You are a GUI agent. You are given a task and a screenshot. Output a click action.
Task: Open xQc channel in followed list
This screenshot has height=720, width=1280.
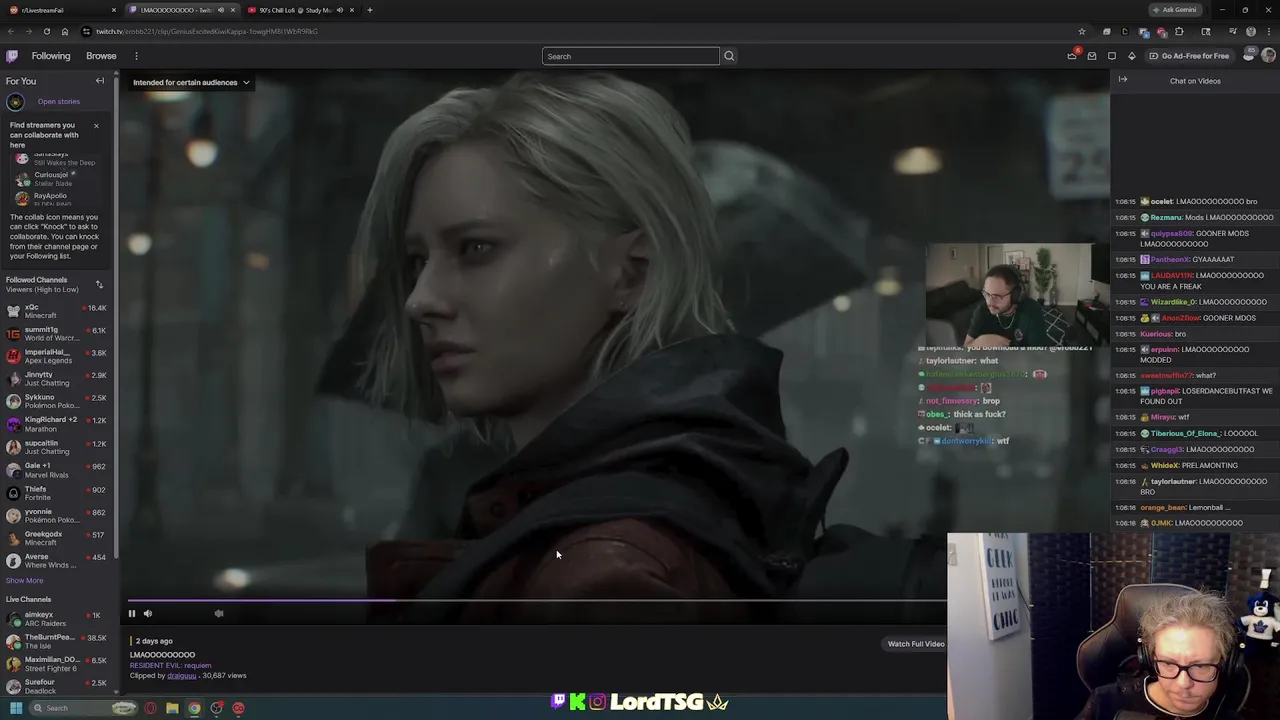pyautogui.click(x=56, y=311)
